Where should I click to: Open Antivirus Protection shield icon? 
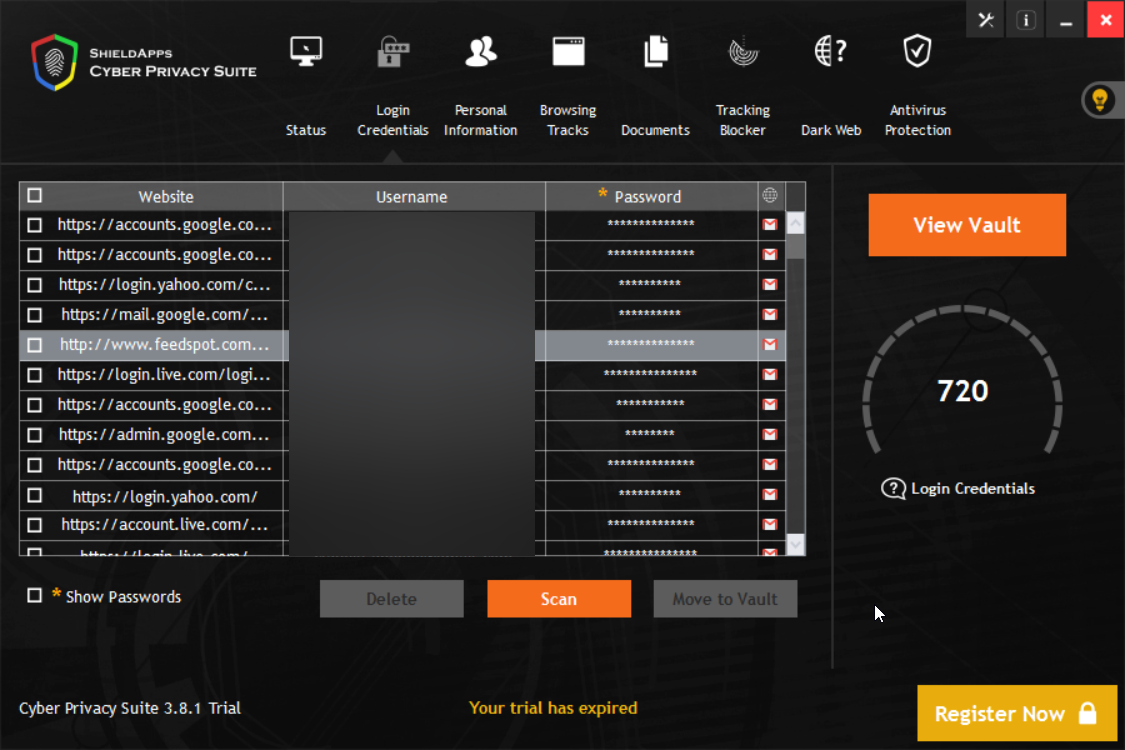click(x=918, y=52)
